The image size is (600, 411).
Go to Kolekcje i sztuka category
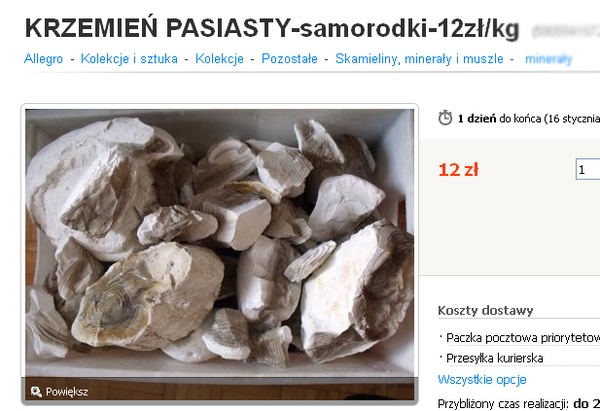(x=129, y=59)
